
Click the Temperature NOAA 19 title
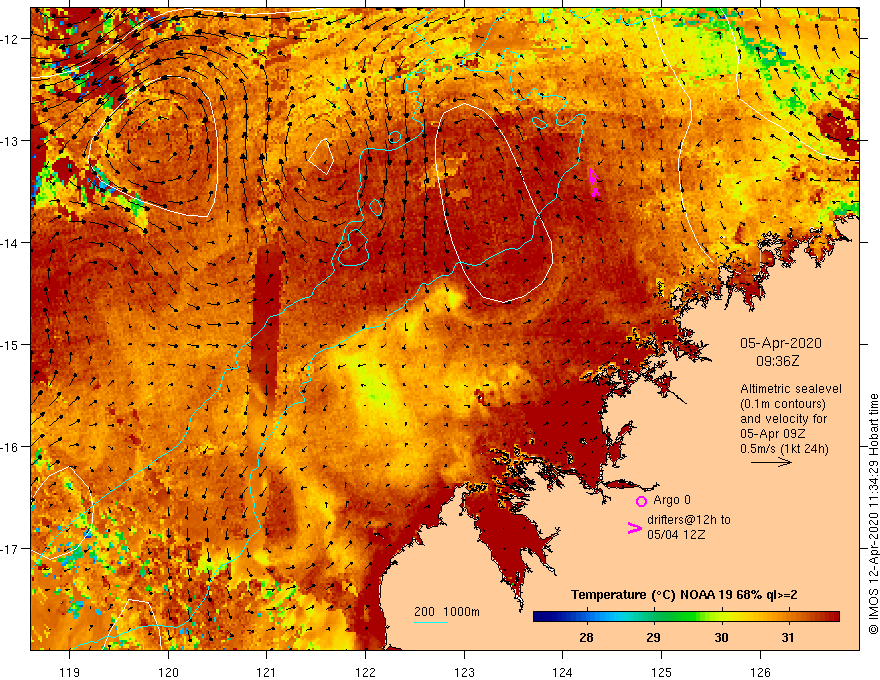click(x=684, y=595)
